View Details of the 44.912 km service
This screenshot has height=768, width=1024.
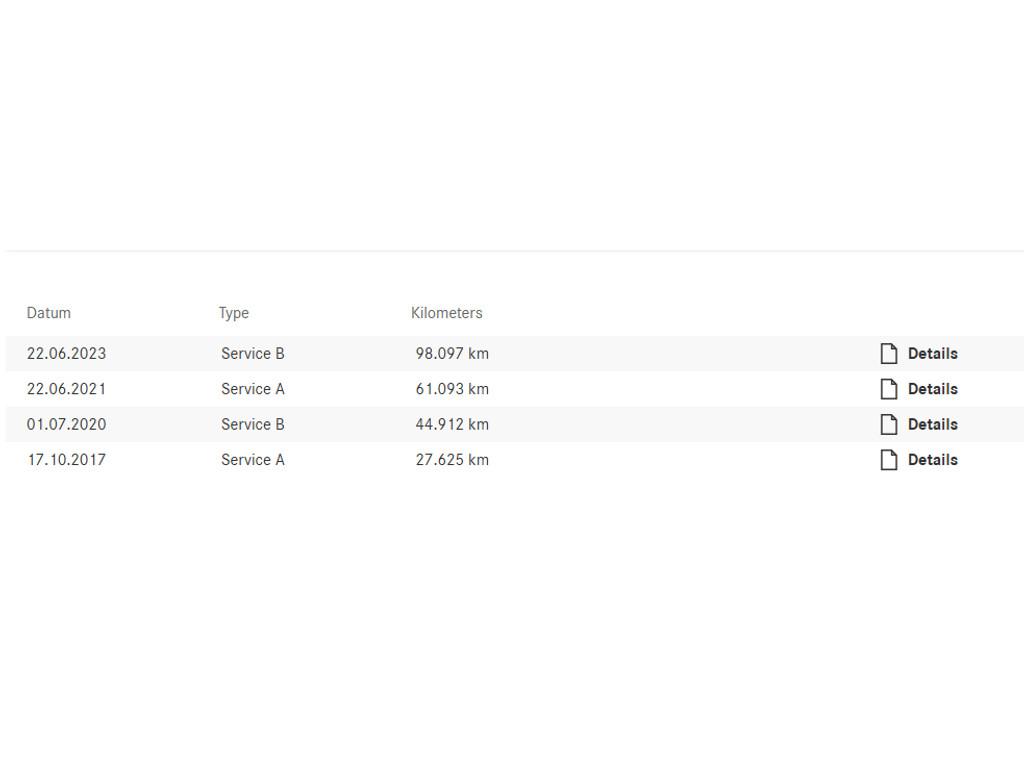[x=932, y=424]
